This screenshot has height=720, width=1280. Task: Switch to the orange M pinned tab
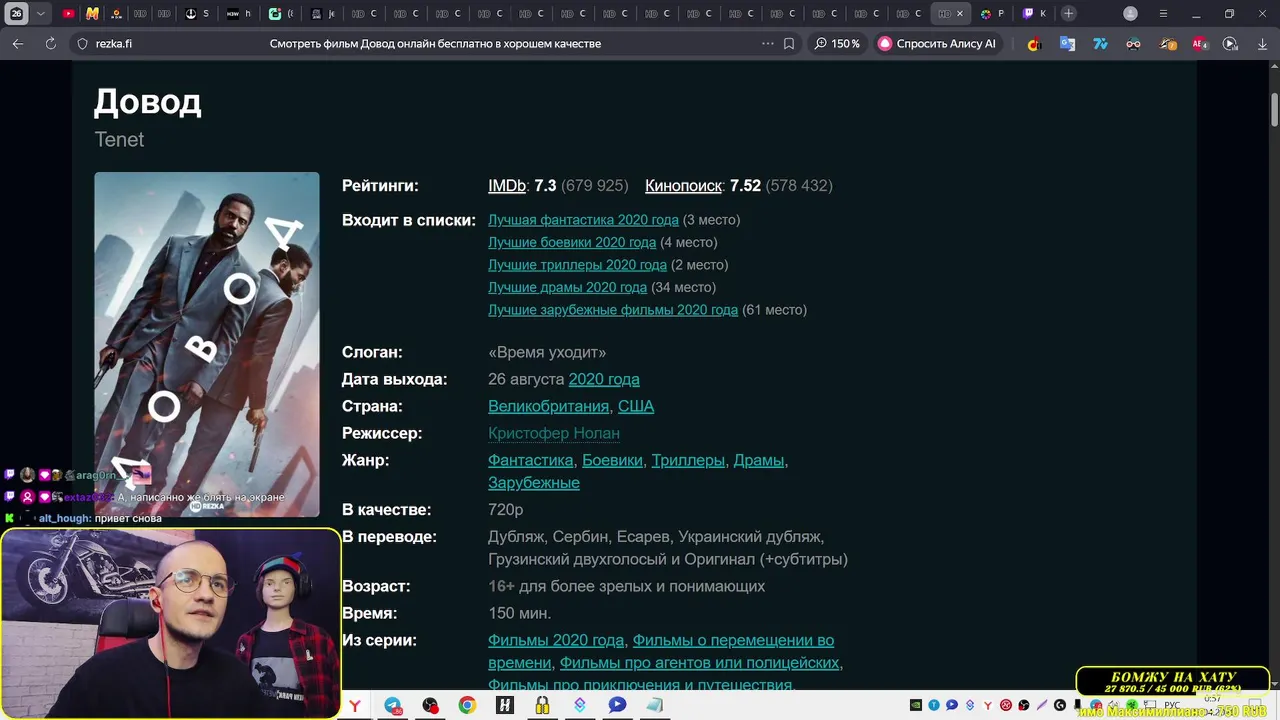(92, 14)
